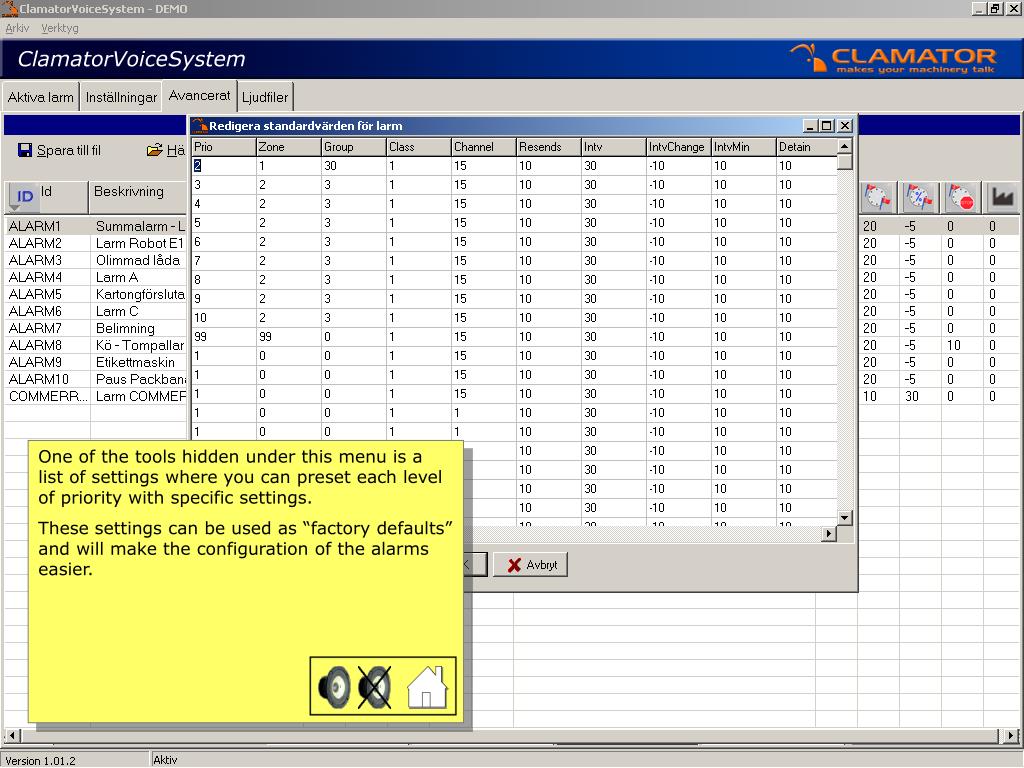The height and width of the screenshot is (768, 1024).
Task: Select the Prio cell with value 10
Action: (x=223, y=318)
